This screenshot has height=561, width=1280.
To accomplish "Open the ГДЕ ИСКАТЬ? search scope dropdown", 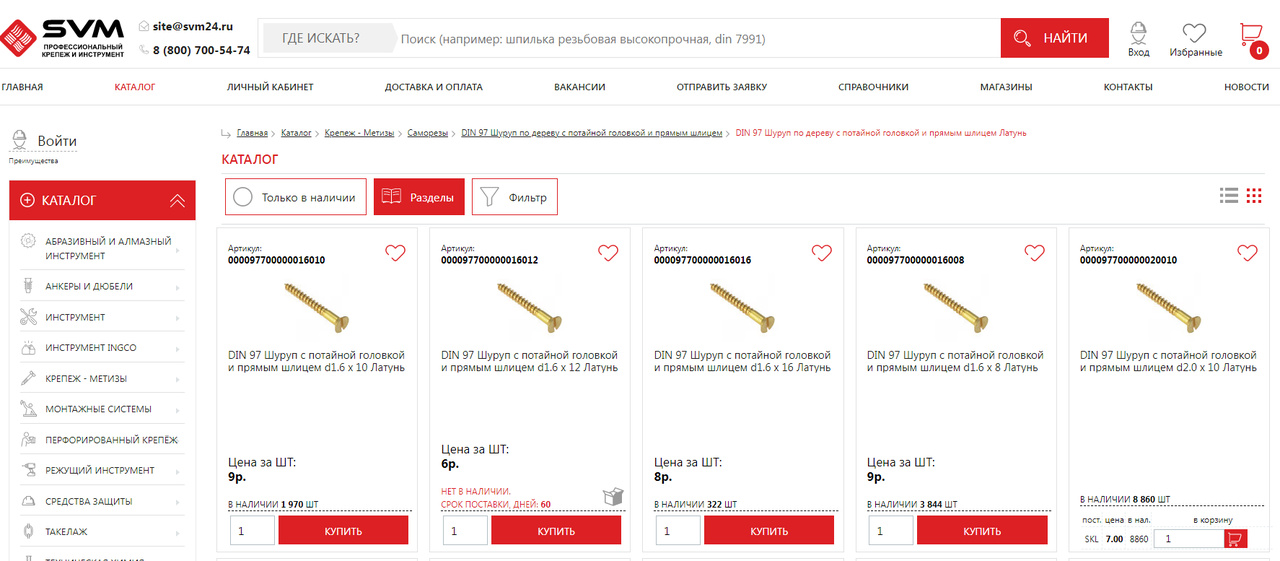I will click(320, 39).
